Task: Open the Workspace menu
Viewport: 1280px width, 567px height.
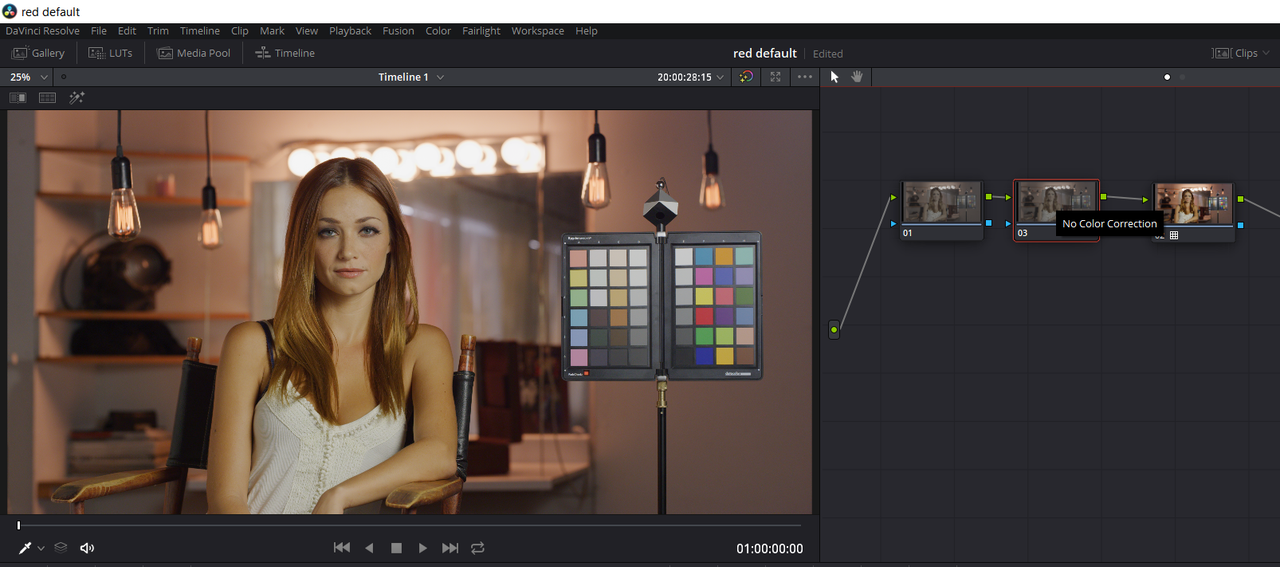Action: 538,31
